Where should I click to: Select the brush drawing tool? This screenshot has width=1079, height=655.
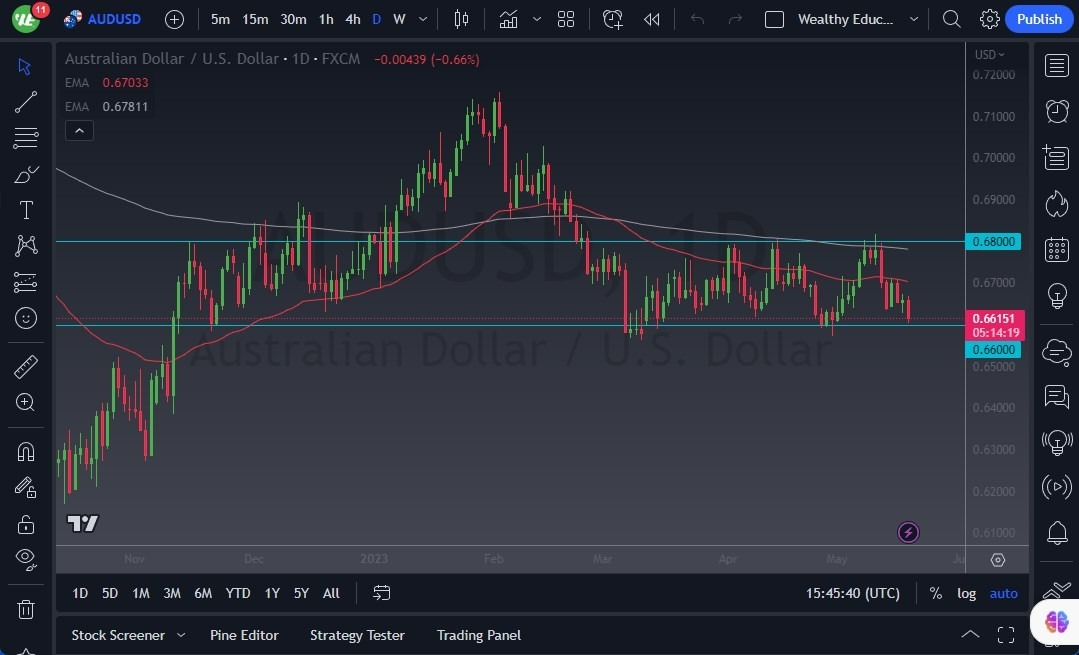pyautogui.click(x=26, y=173)
